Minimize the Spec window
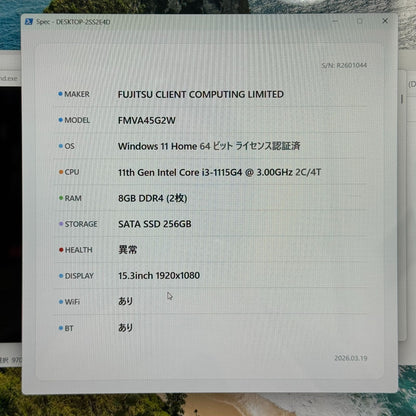Screen dimensions: 416x416 click(x=335, y=21)
